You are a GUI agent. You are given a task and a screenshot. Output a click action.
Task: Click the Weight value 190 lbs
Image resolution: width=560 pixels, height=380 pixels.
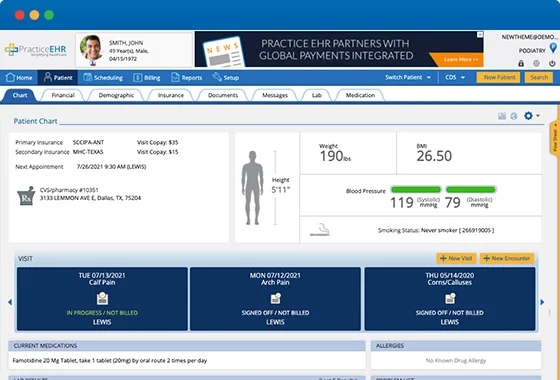pos(335,156)
